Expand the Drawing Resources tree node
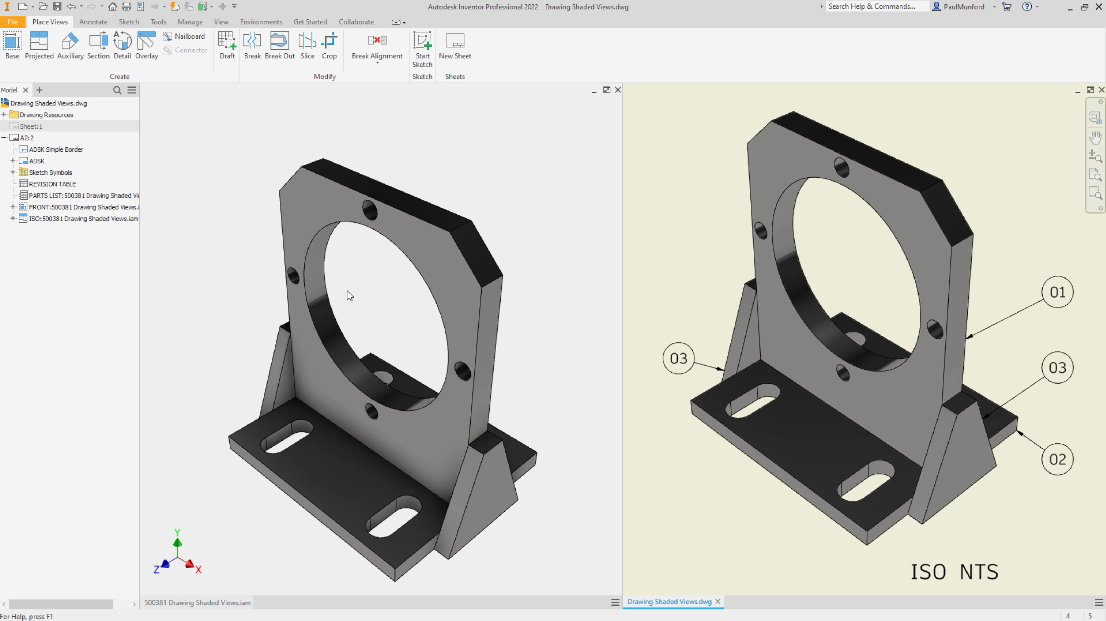 click(x=4, y=114)
